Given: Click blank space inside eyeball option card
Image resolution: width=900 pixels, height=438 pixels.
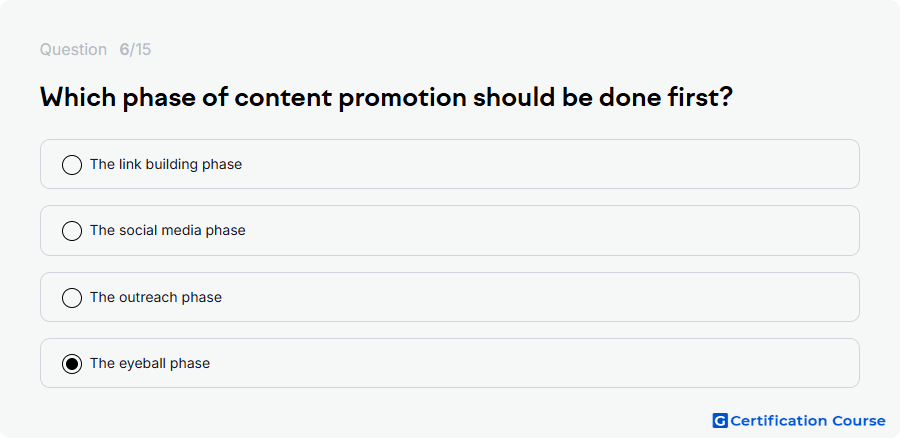Looking at the screenshot, I should click(x=545, y=363).
